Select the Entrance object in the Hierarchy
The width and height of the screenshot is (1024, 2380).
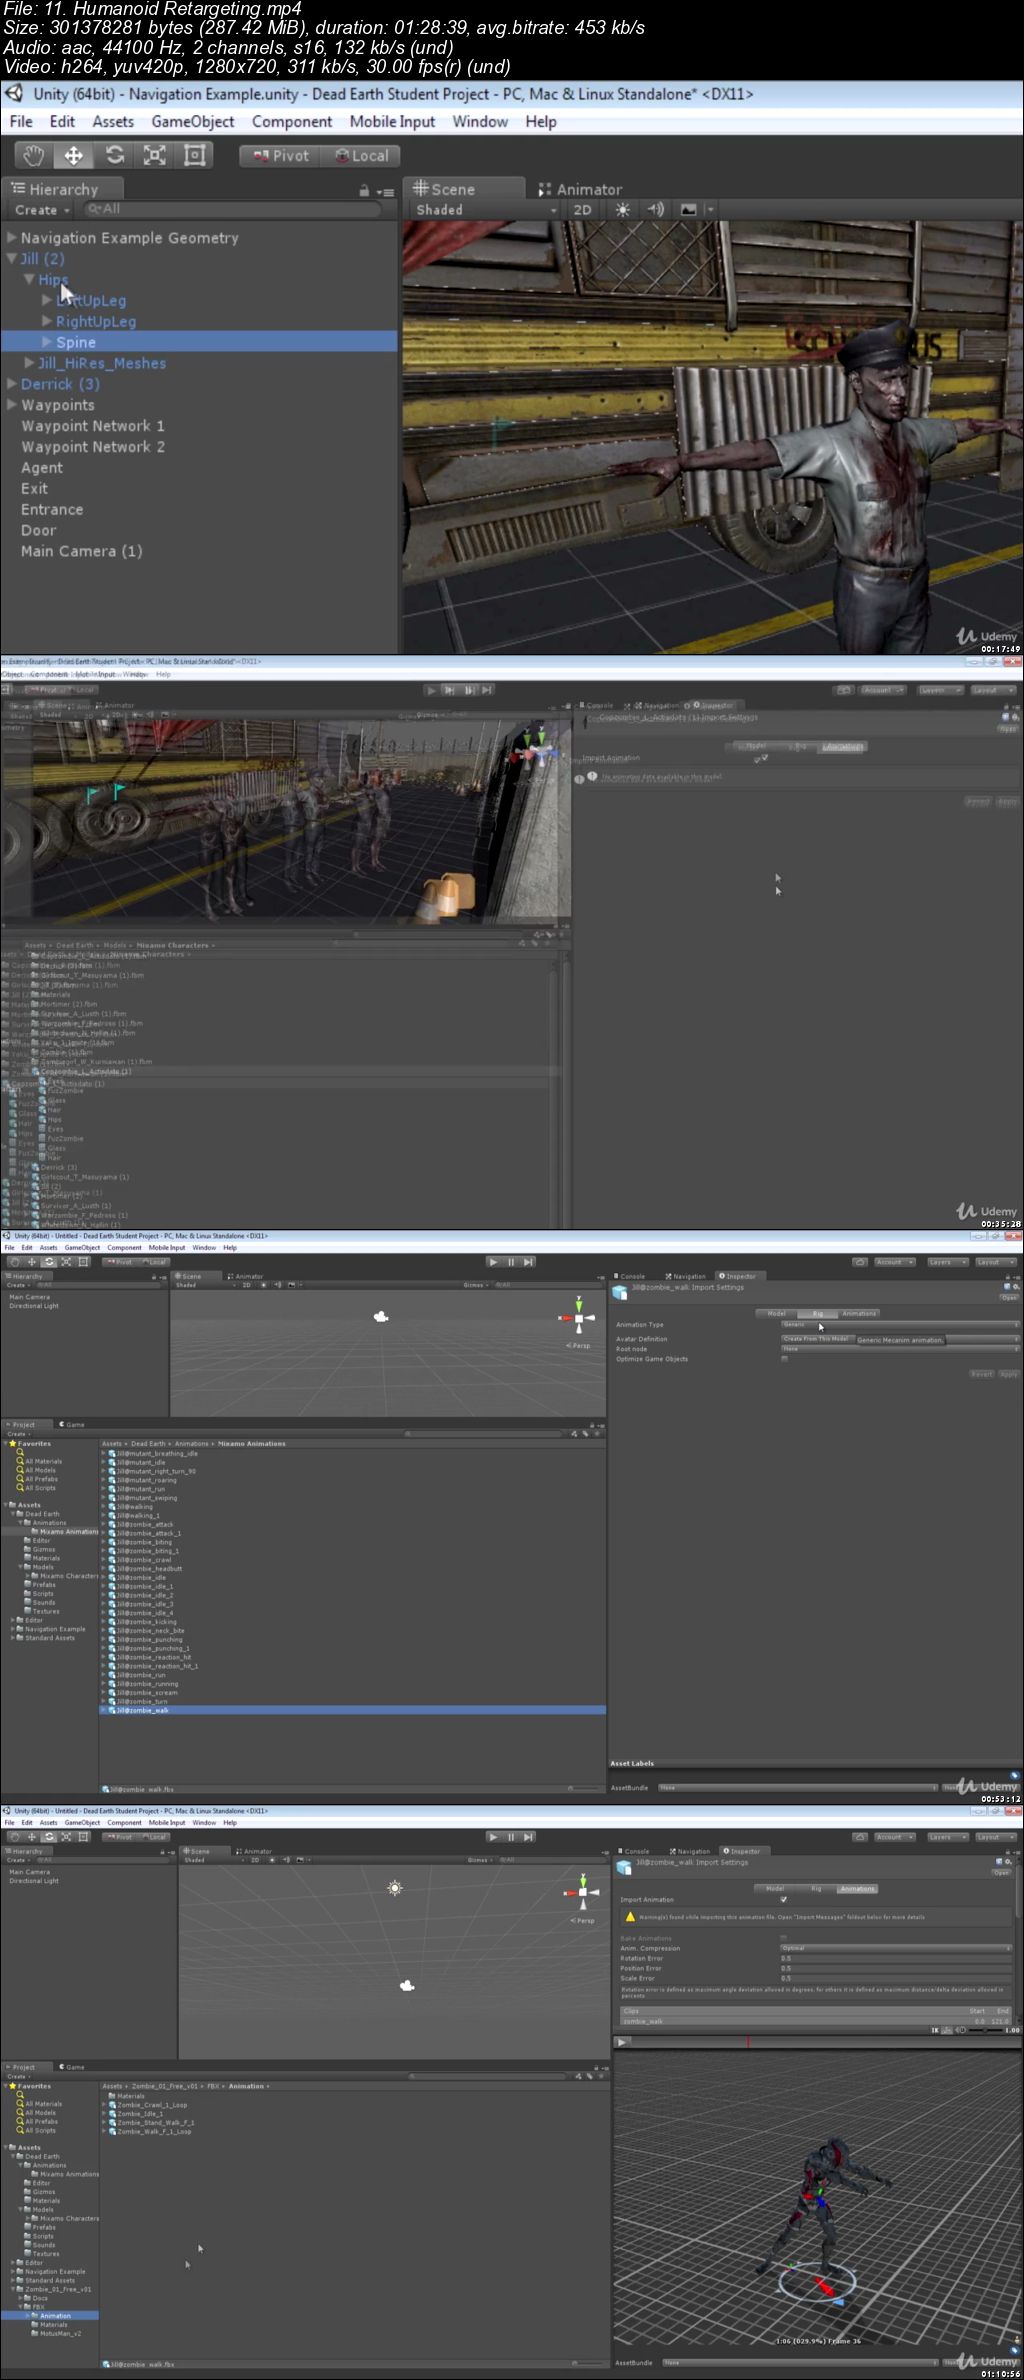pyautogui.click(x=52, y=510)
